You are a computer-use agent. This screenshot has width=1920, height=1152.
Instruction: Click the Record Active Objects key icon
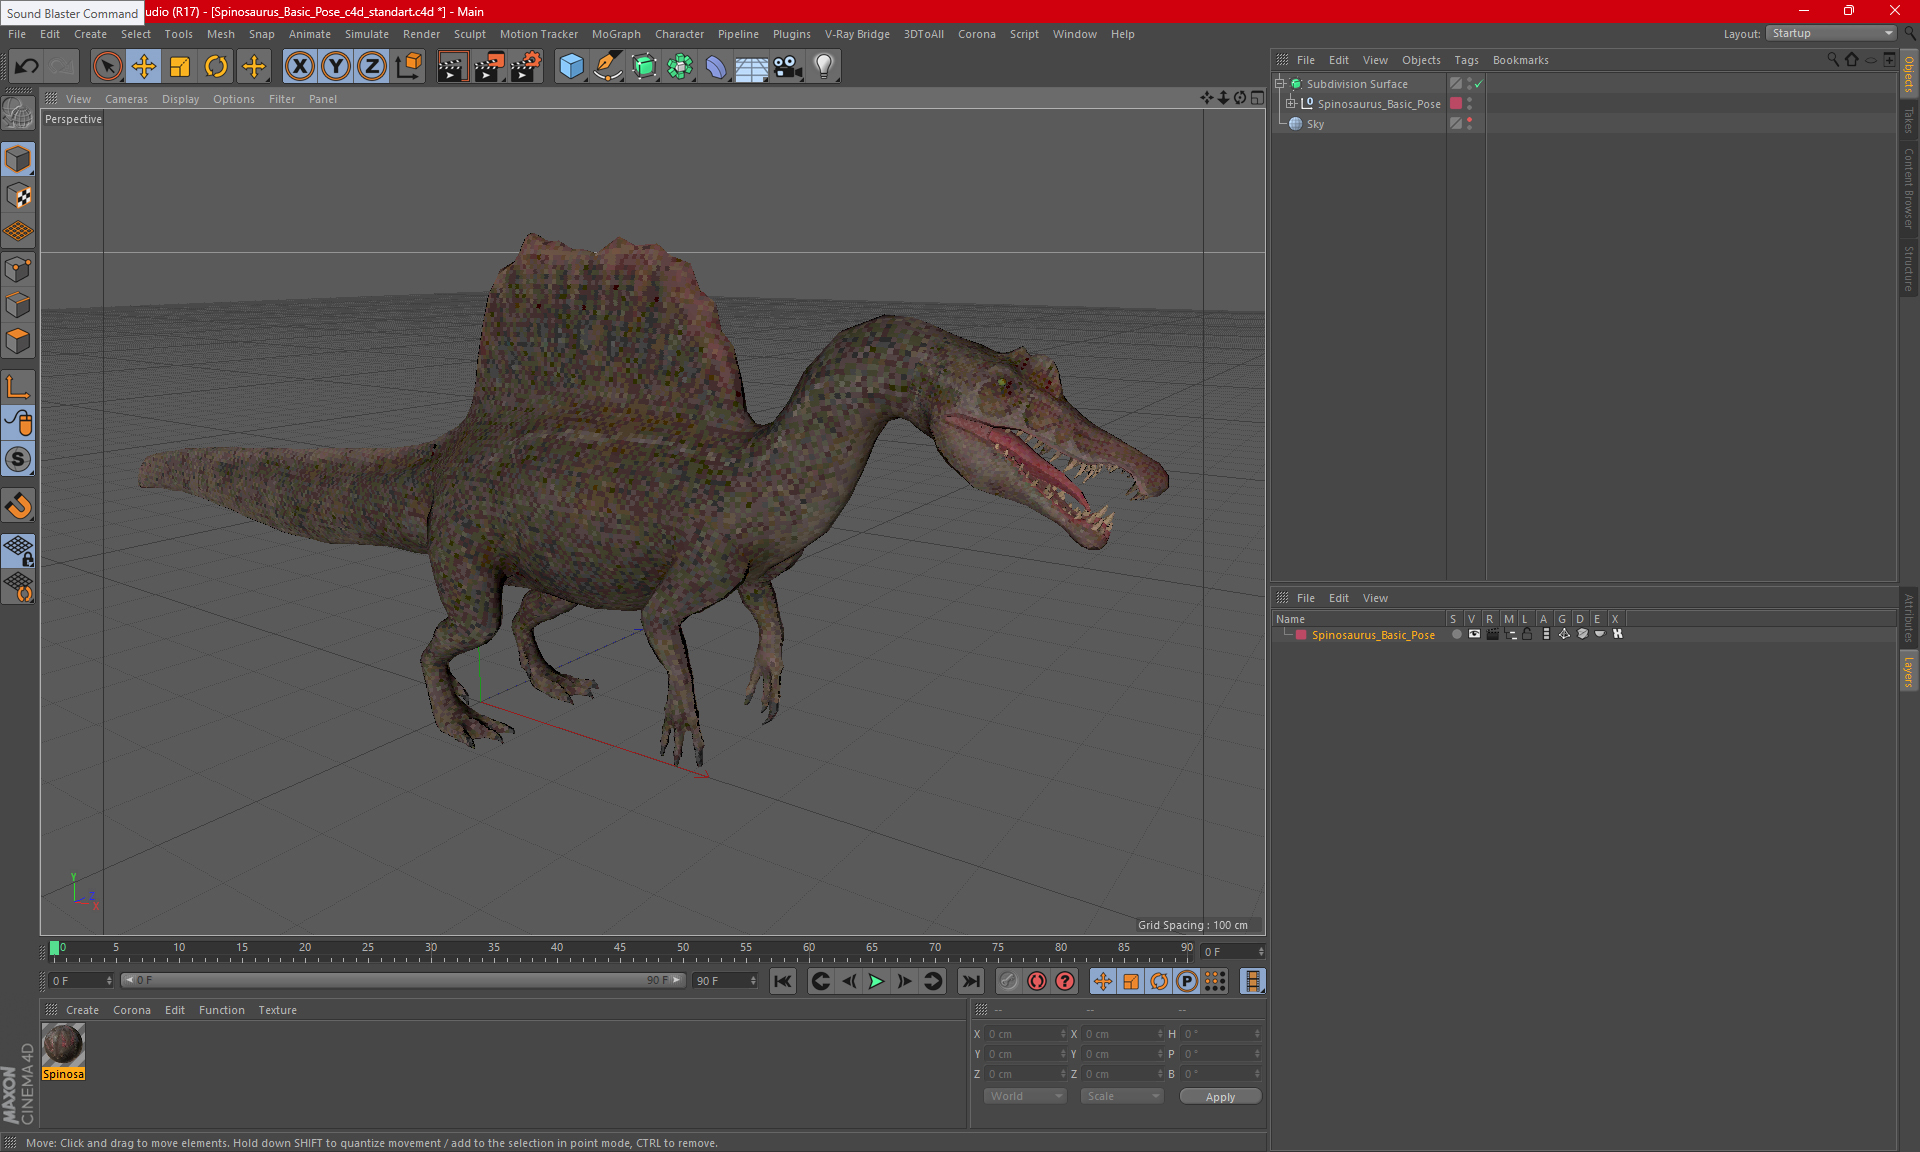click(x=1009, y=981)
